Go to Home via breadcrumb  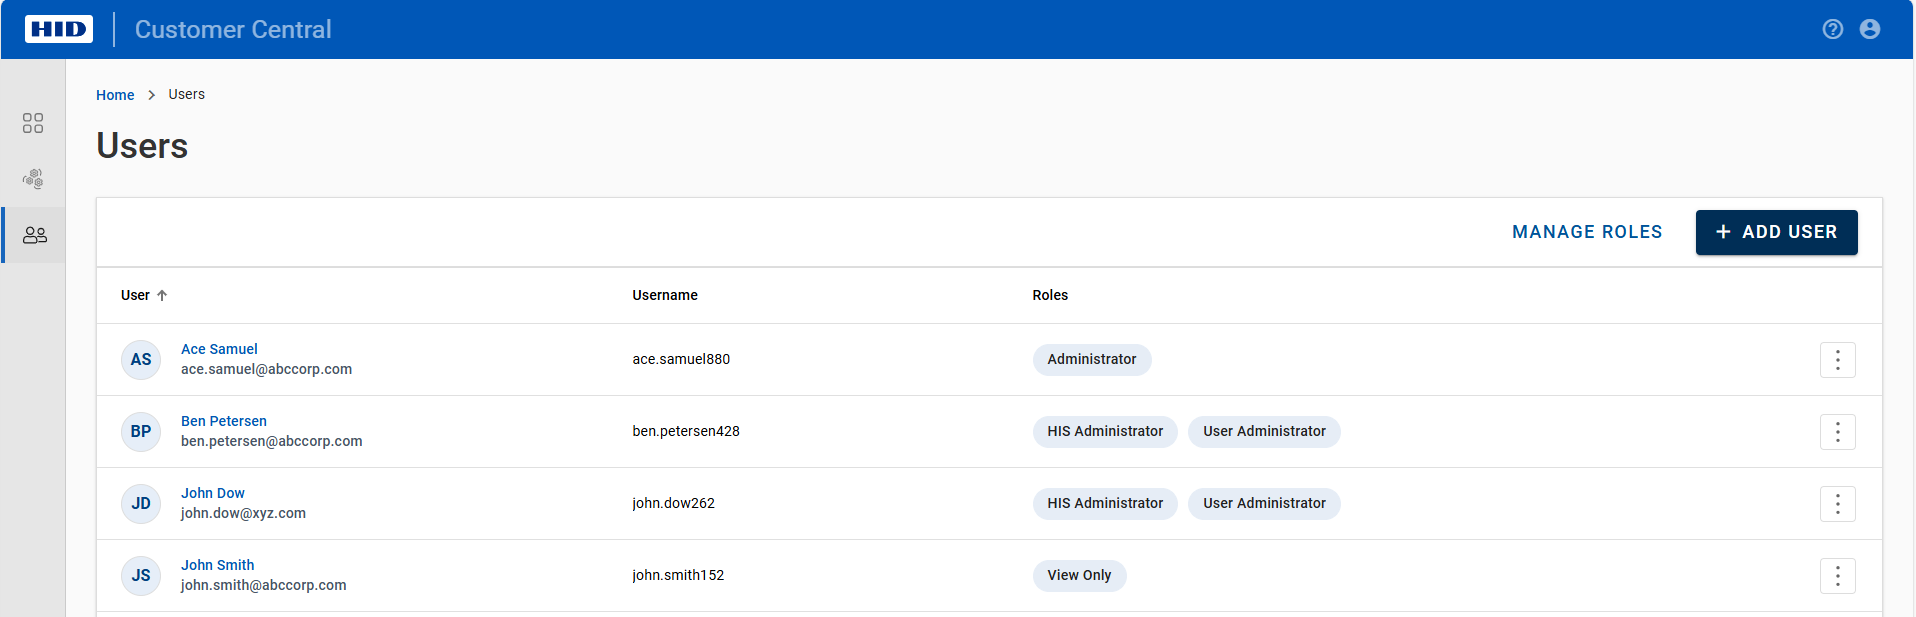(x=115, y=95)
